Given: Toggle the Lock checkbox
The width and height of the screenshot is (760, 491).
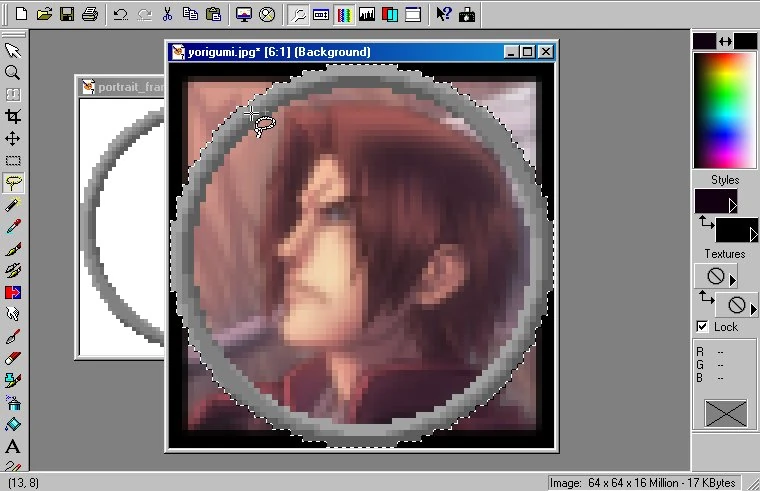Looking at the screenshot, I should 702,327.
